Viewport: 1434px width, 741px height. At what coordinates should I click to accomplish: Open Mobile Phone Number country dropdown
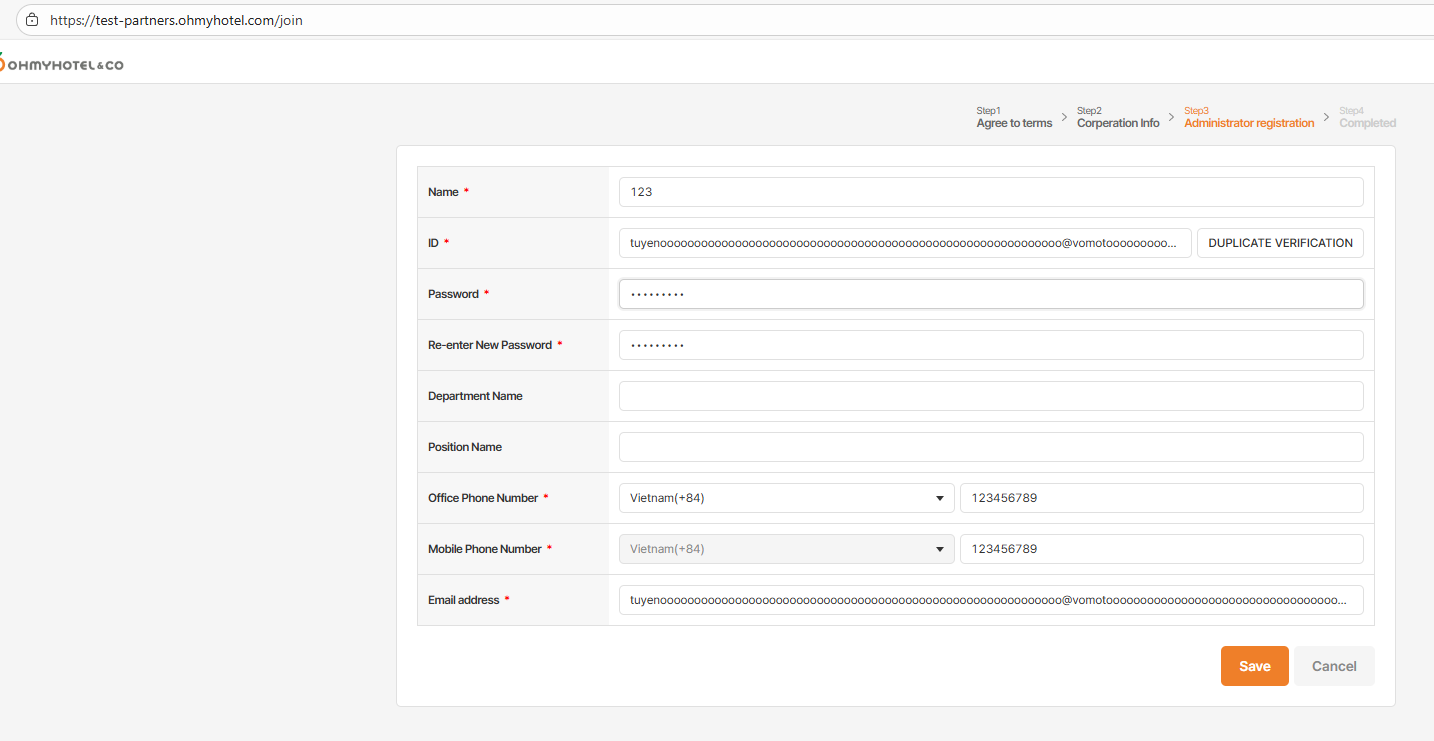click(786, 549)
